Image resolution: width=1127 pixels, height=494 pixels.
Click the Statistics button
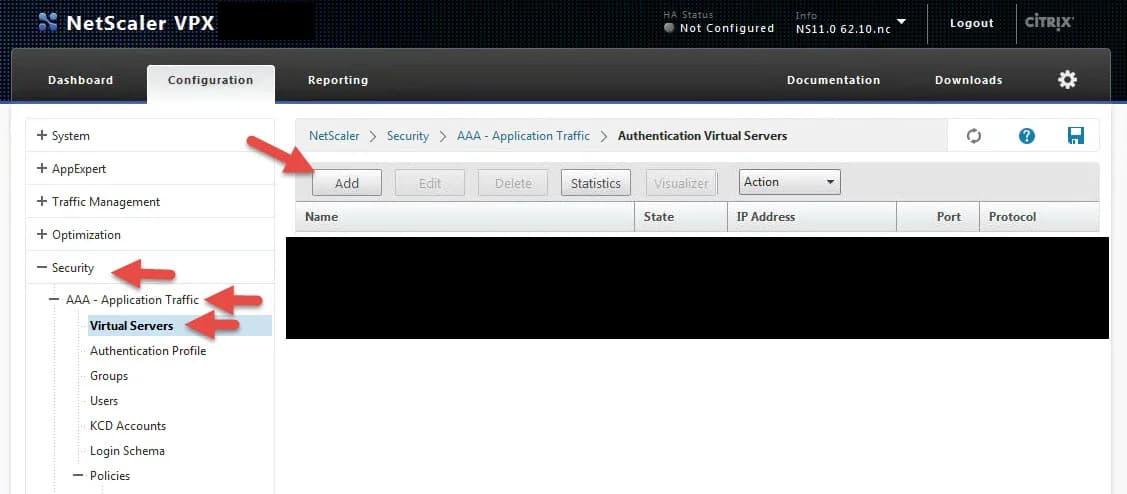coord(596,183)
